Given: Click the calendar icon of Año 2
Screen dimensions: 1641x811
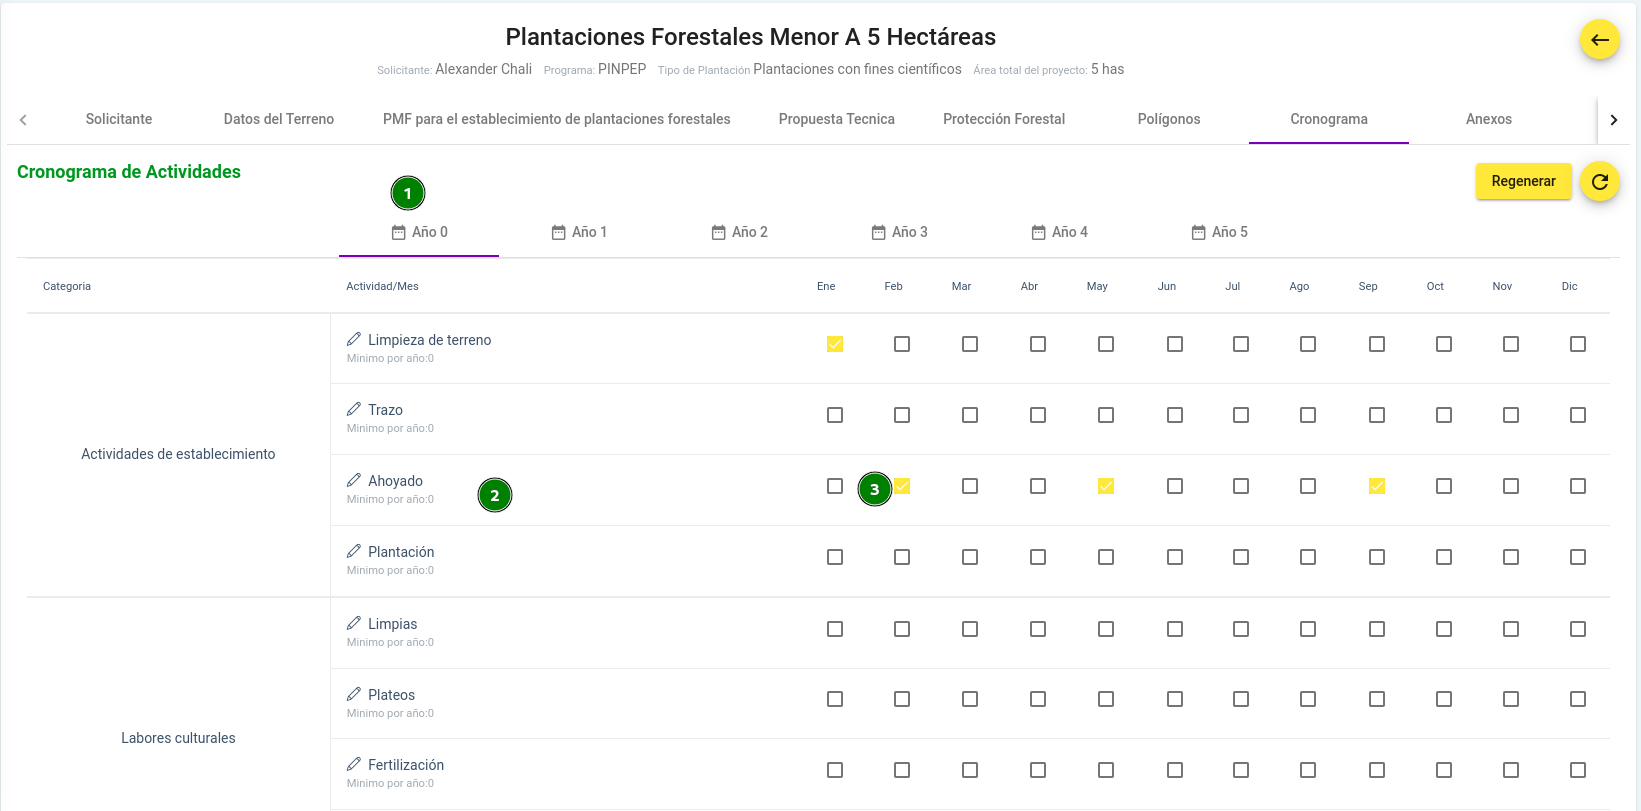Looking at the screenshot, I should [718, 232].
